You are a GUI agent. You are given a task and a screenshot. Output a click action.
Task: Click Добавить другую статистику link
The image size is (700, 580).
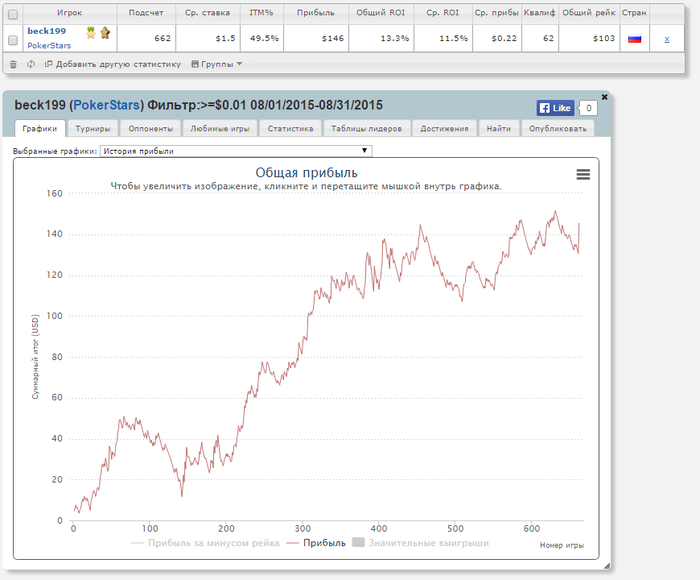click(x=113, y=64)
